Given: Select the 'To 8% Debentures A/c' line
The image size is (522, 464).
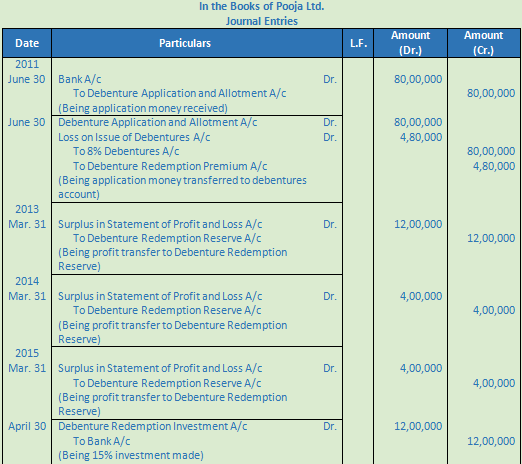Looking at the screenshot, I should [126, 151].
